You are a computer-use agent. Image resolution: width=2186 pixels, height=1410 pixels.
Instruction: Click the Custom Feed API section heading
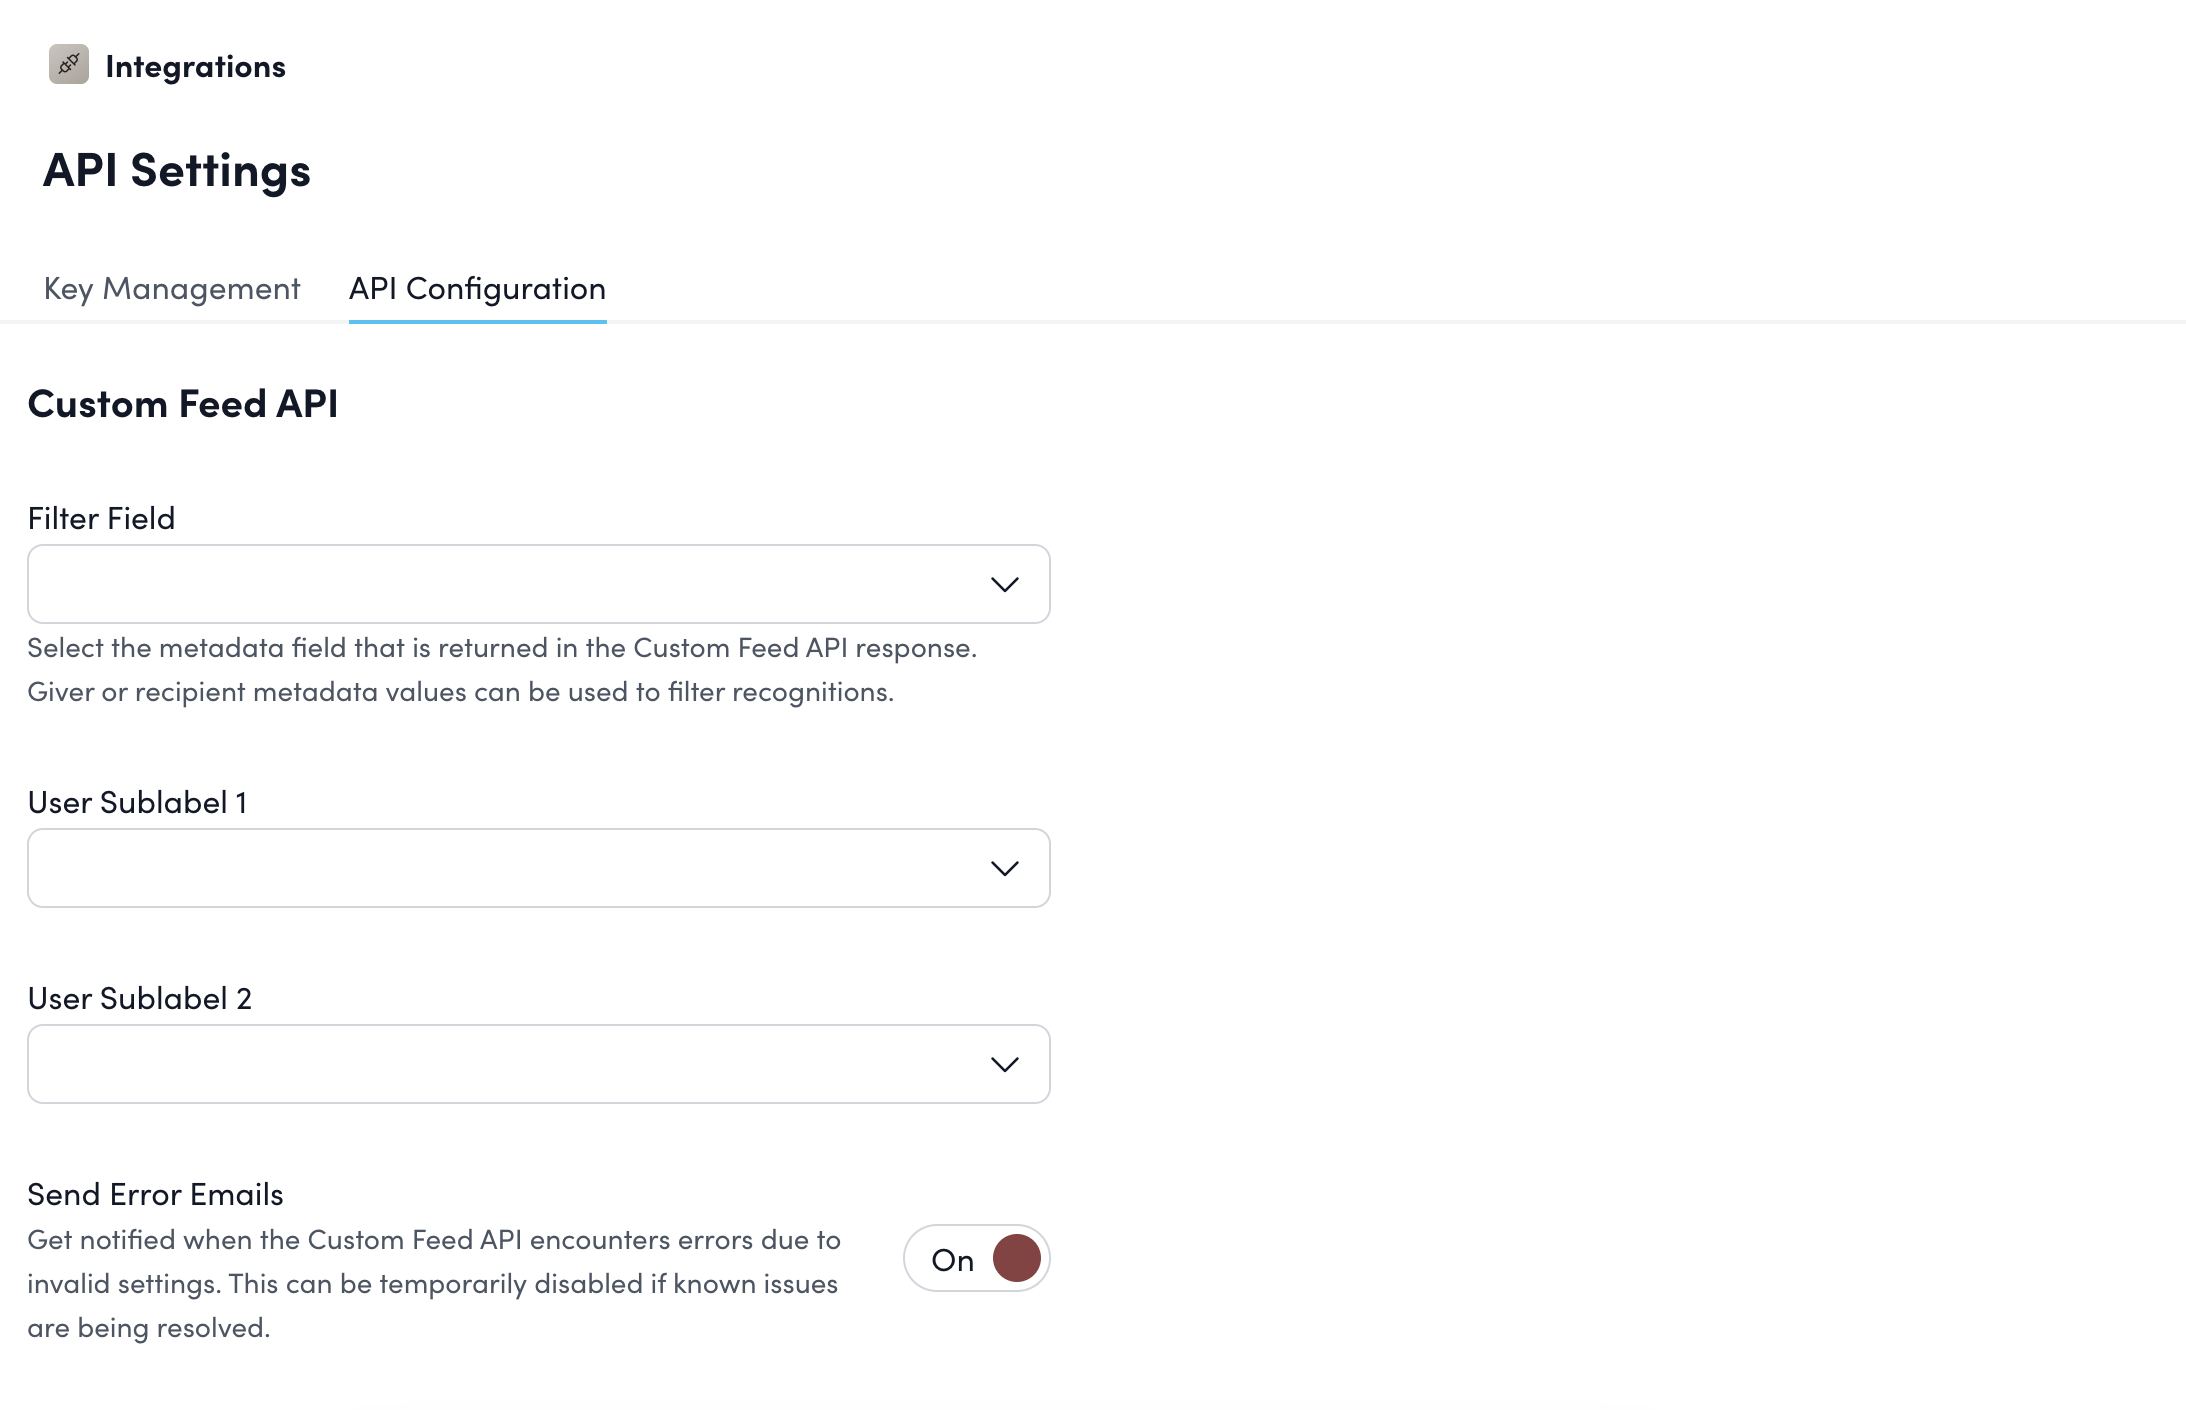click(183, 404)
